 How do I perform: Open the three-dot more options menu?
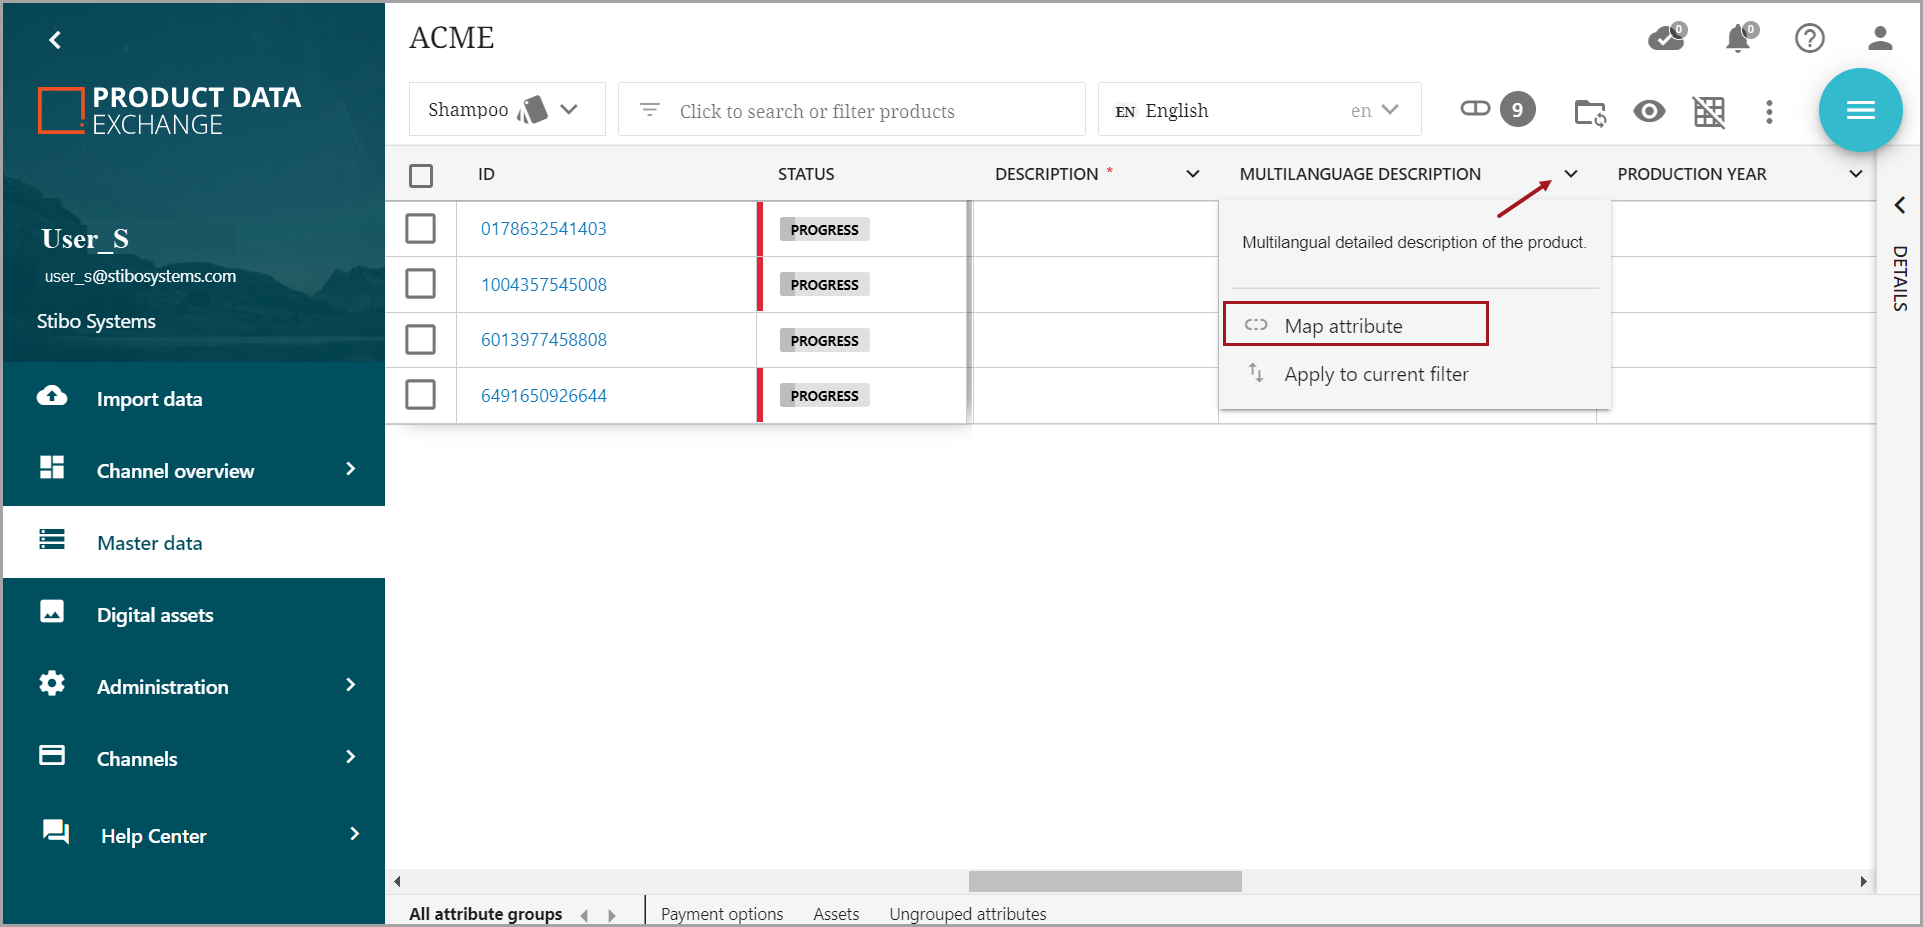click(1769, 111)
